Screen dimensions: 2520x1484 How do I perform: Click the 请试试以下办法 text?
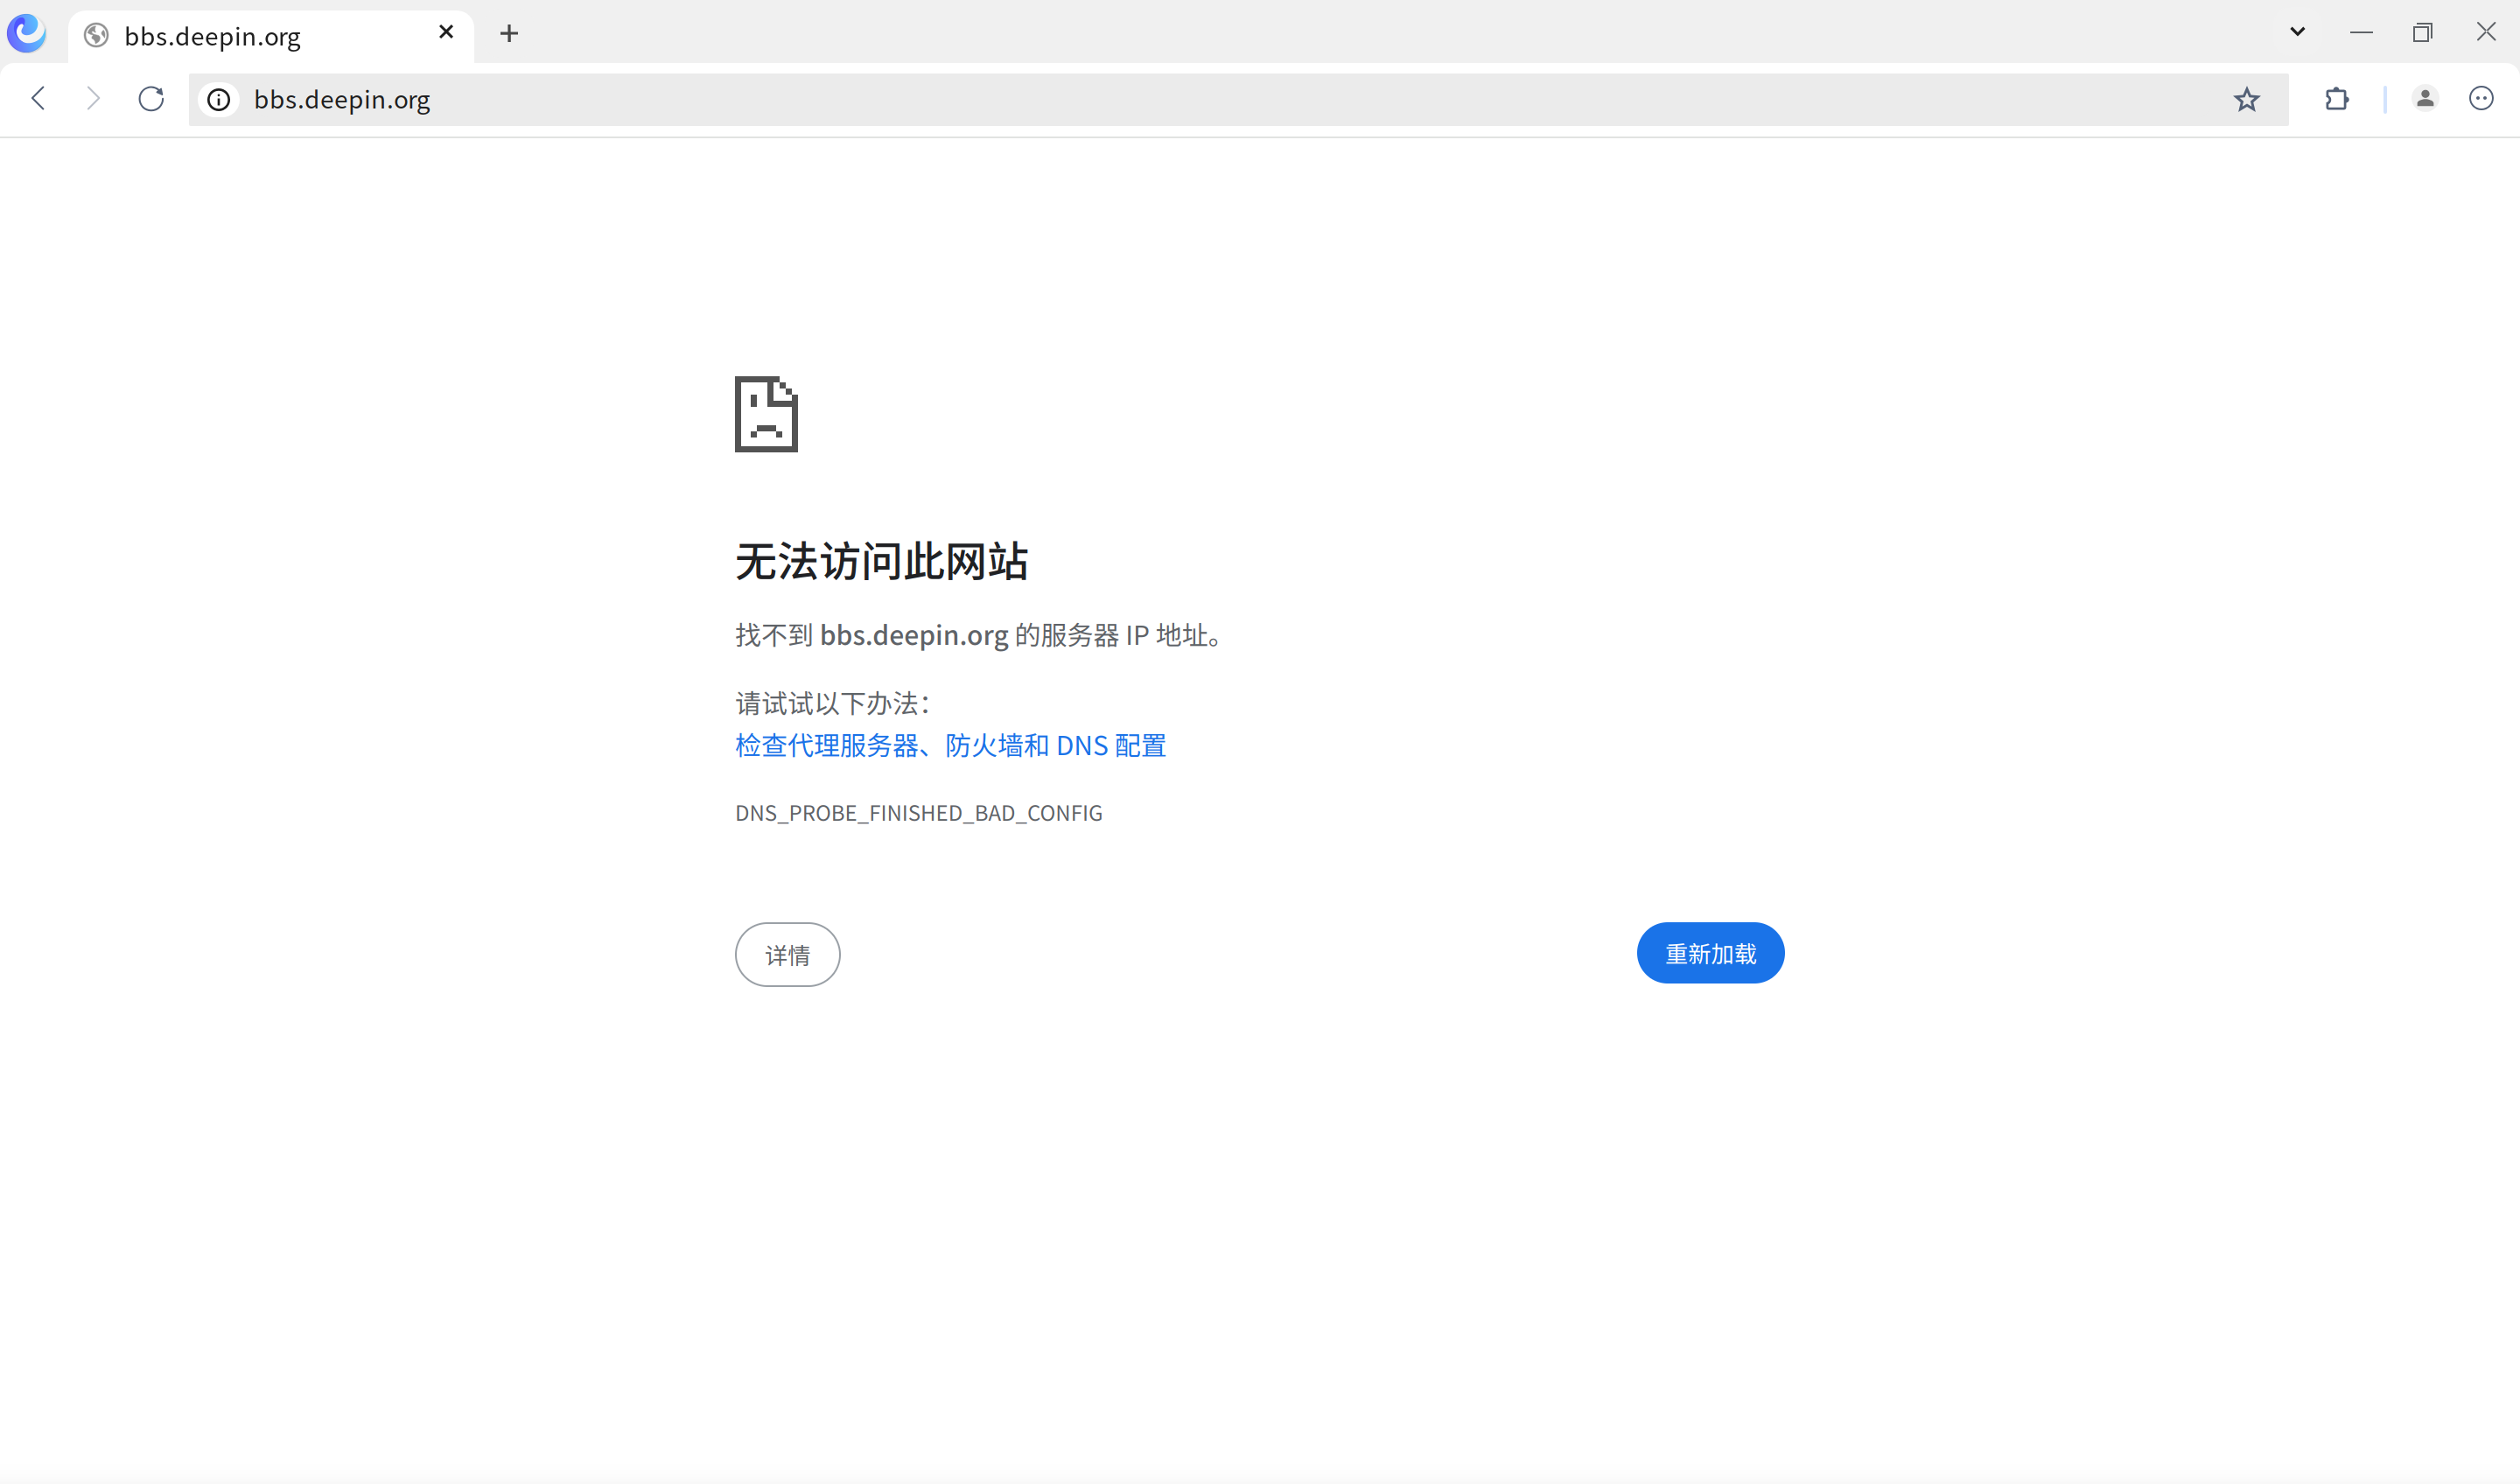pyautogui.click(x=833, y=704)
